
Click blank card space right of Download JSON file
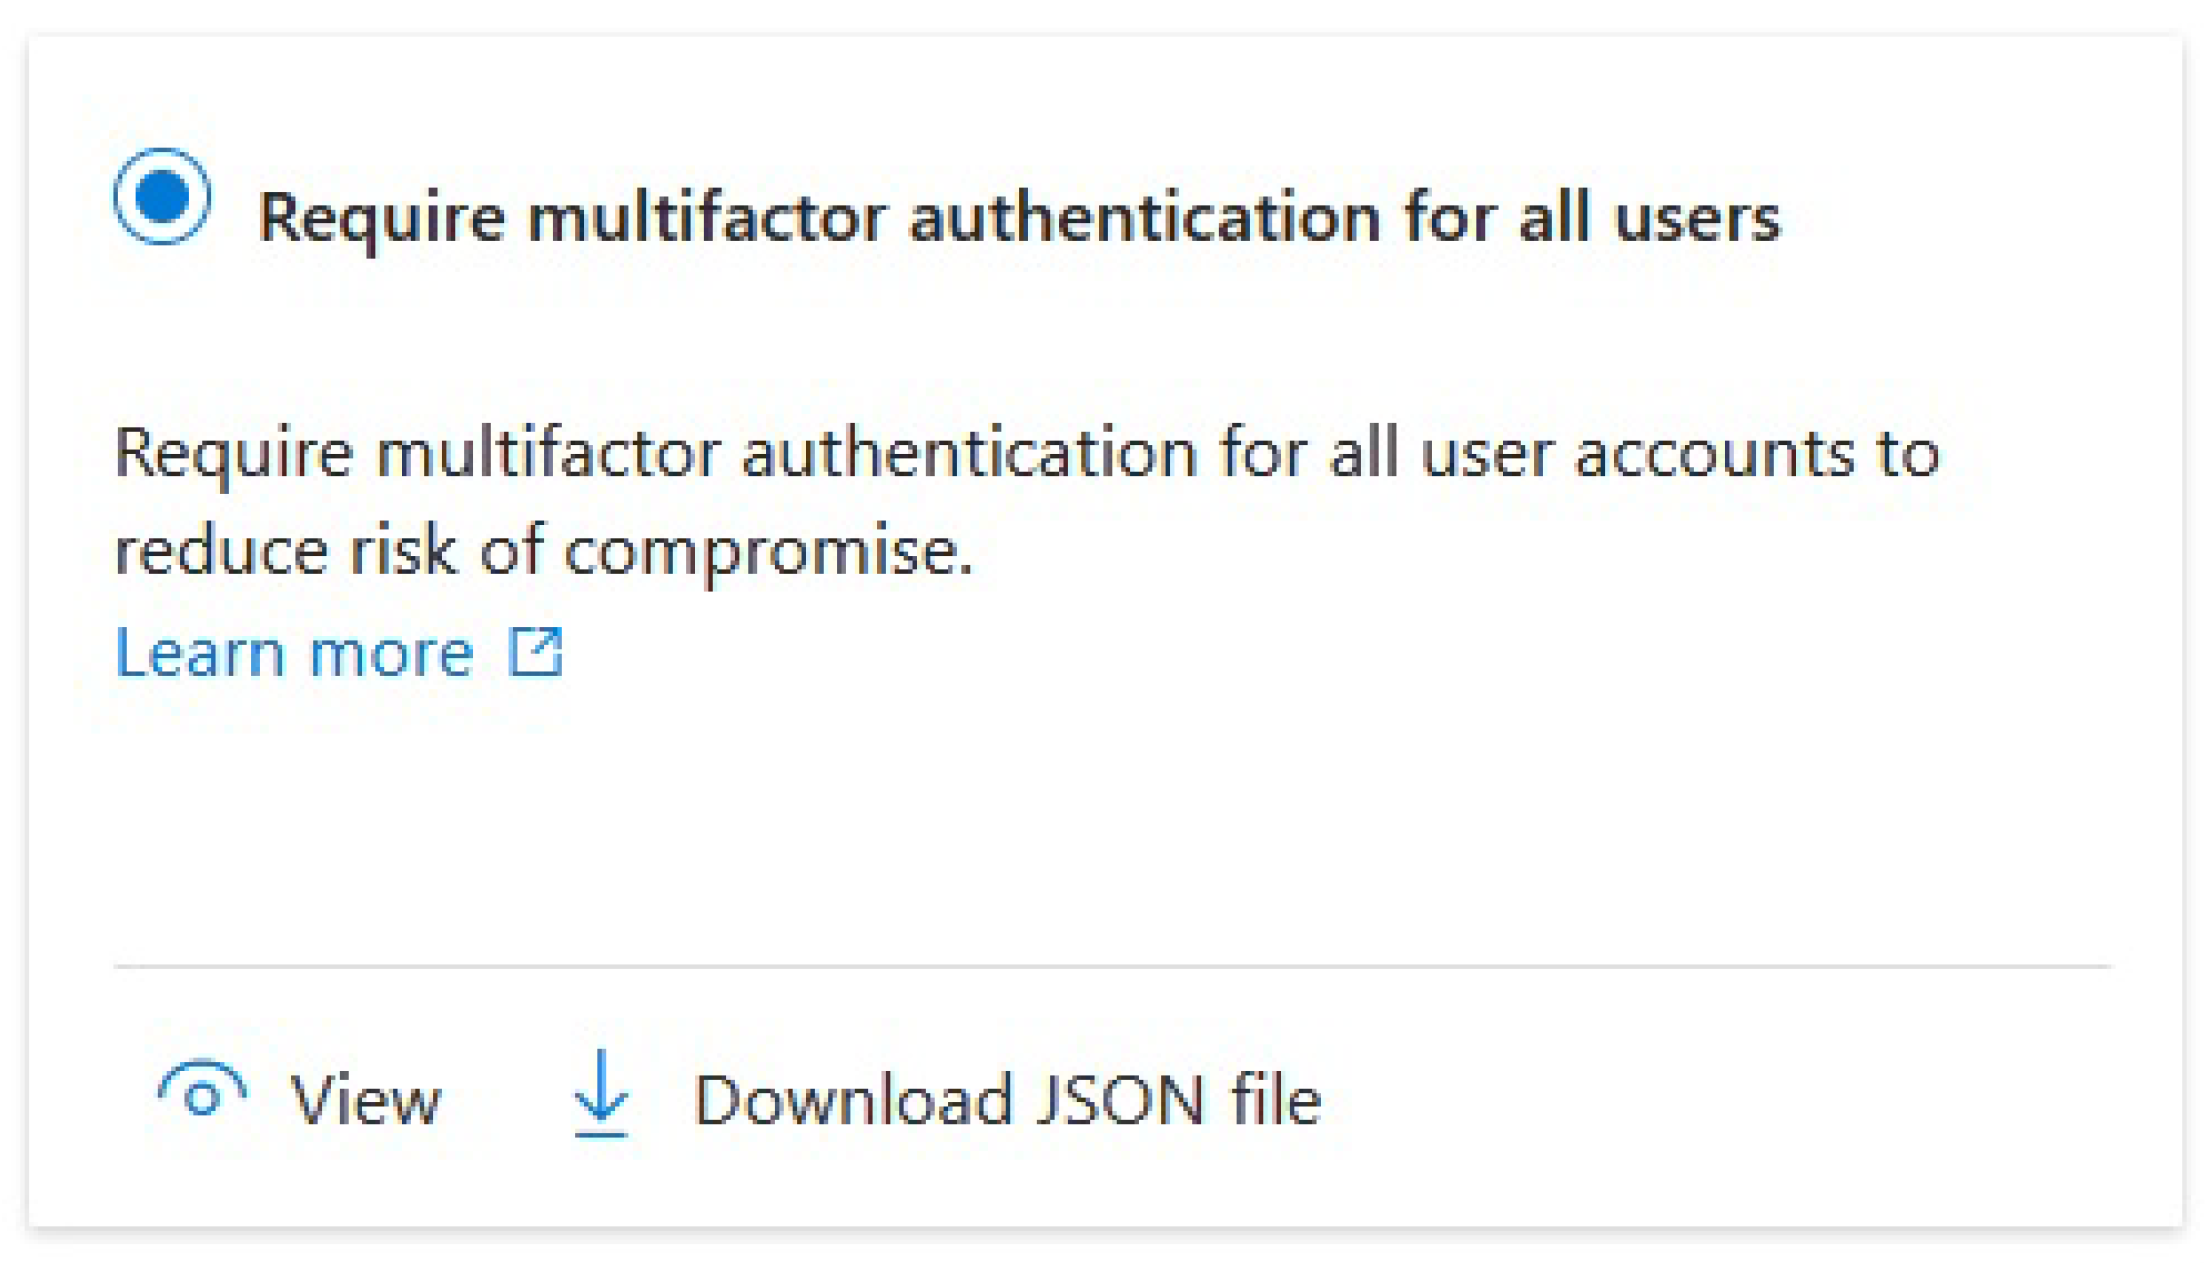(1750, 1100)
